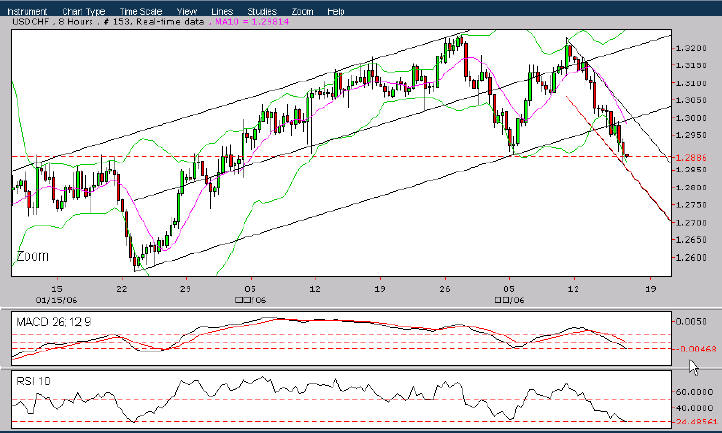Click the 1.2600 price axis label
The width and height of the screenshot is (722, 433).
coord(691,257)
